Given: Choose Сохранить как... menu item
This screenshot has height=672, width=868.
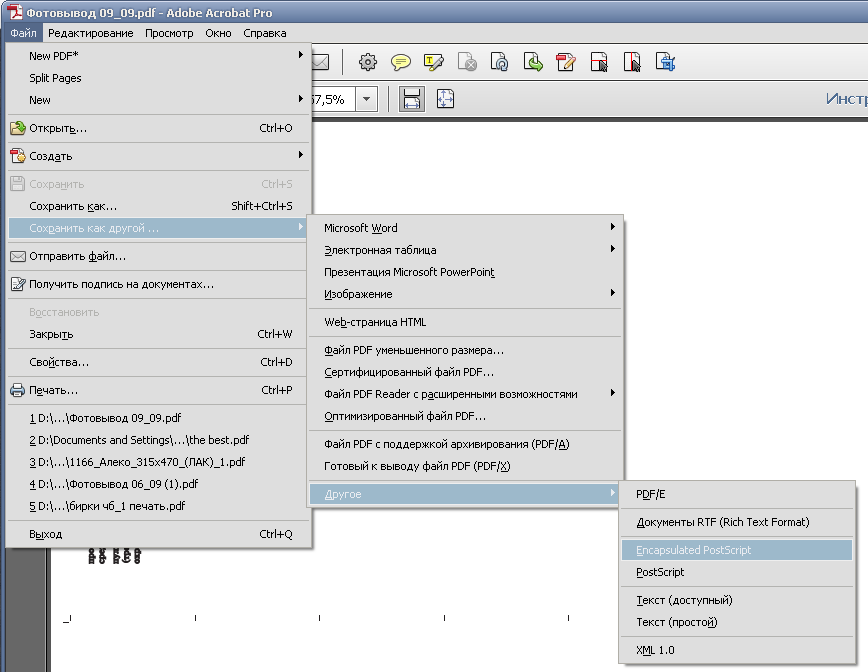Looking at the screenshot, I should 158,206.
